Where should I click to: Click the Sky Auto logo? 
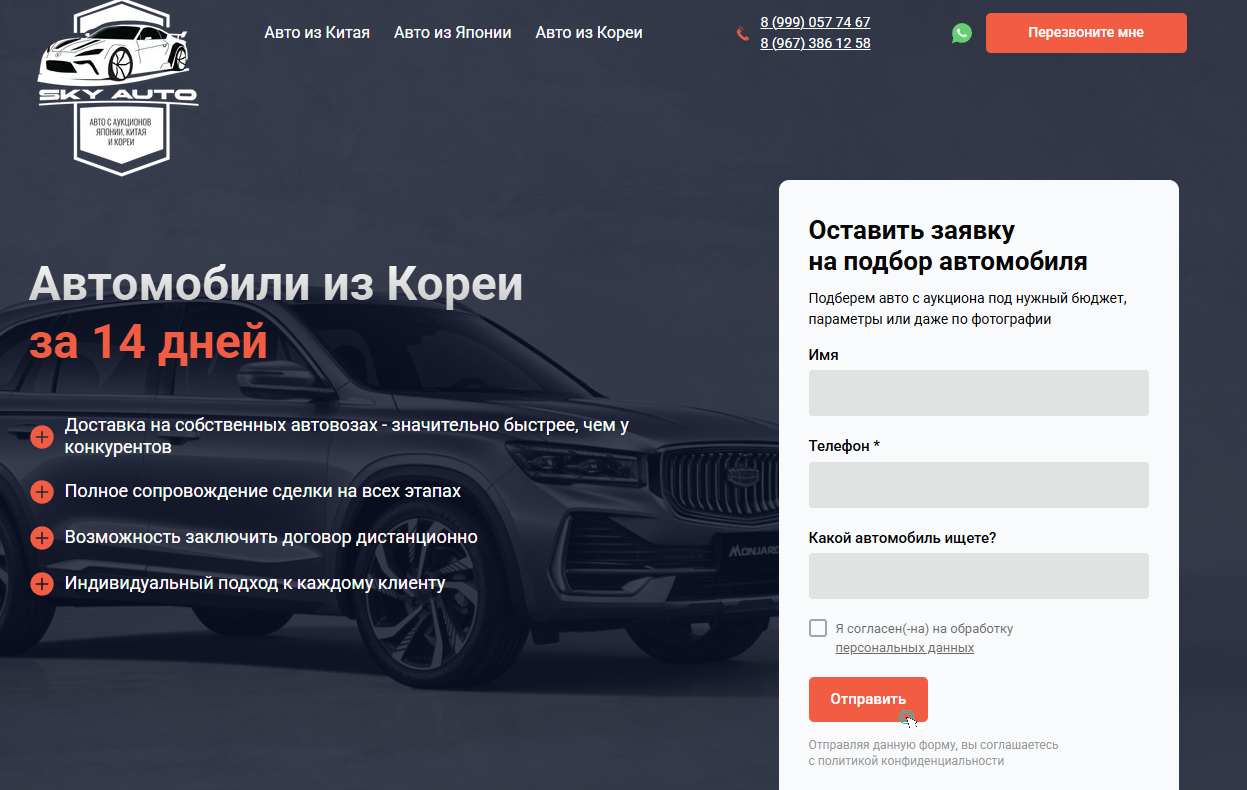[118, 88]
